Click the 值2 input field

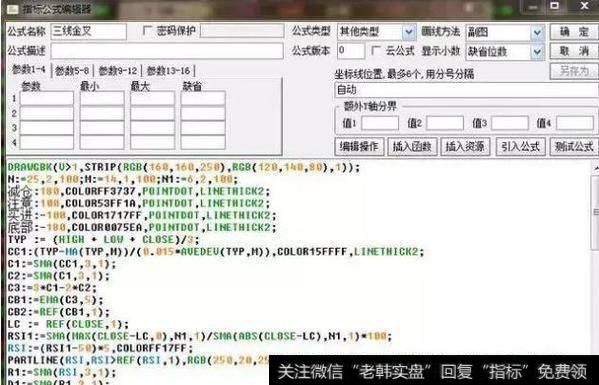[445, 123]
